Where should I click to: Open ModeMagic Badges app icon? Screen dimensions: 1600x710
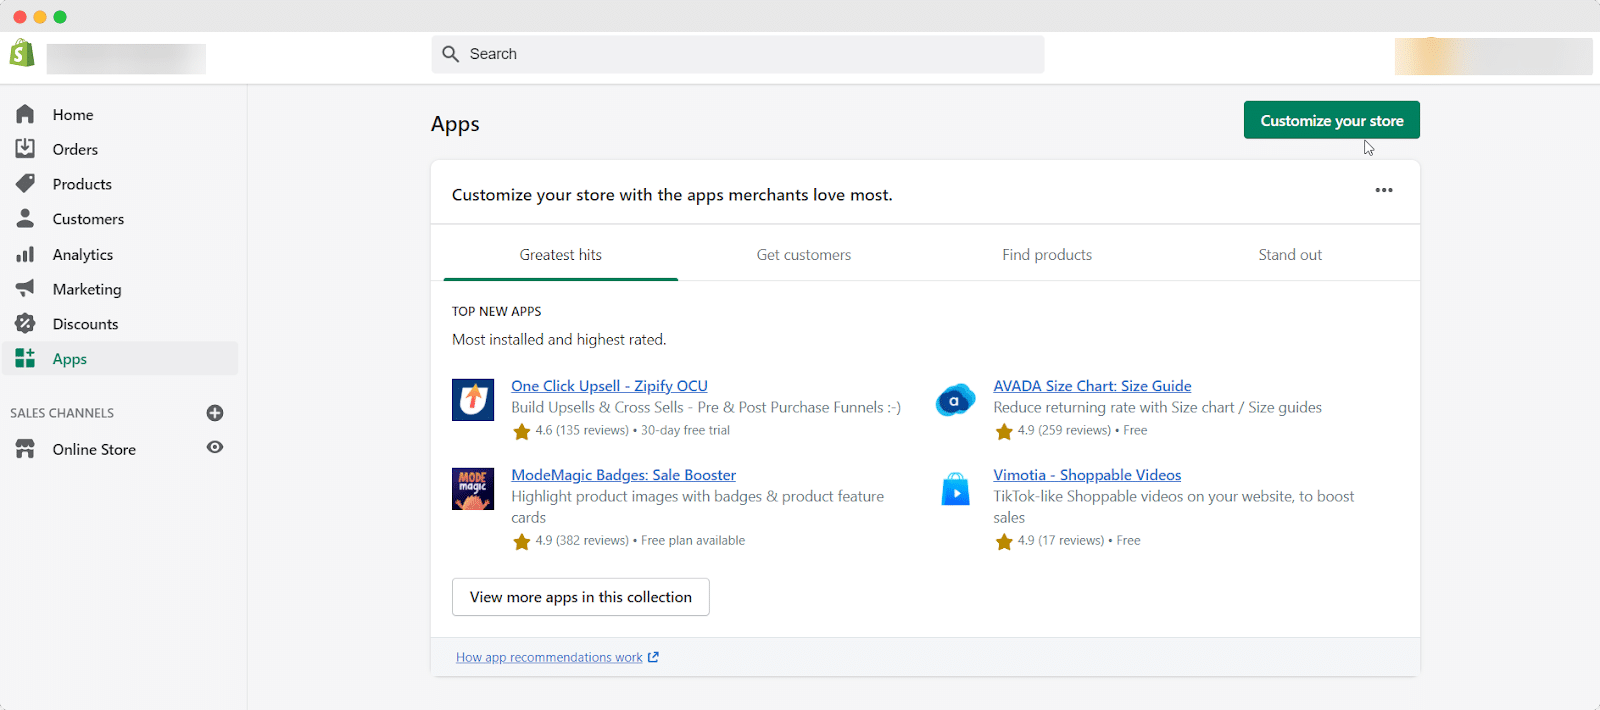(473, 489)
